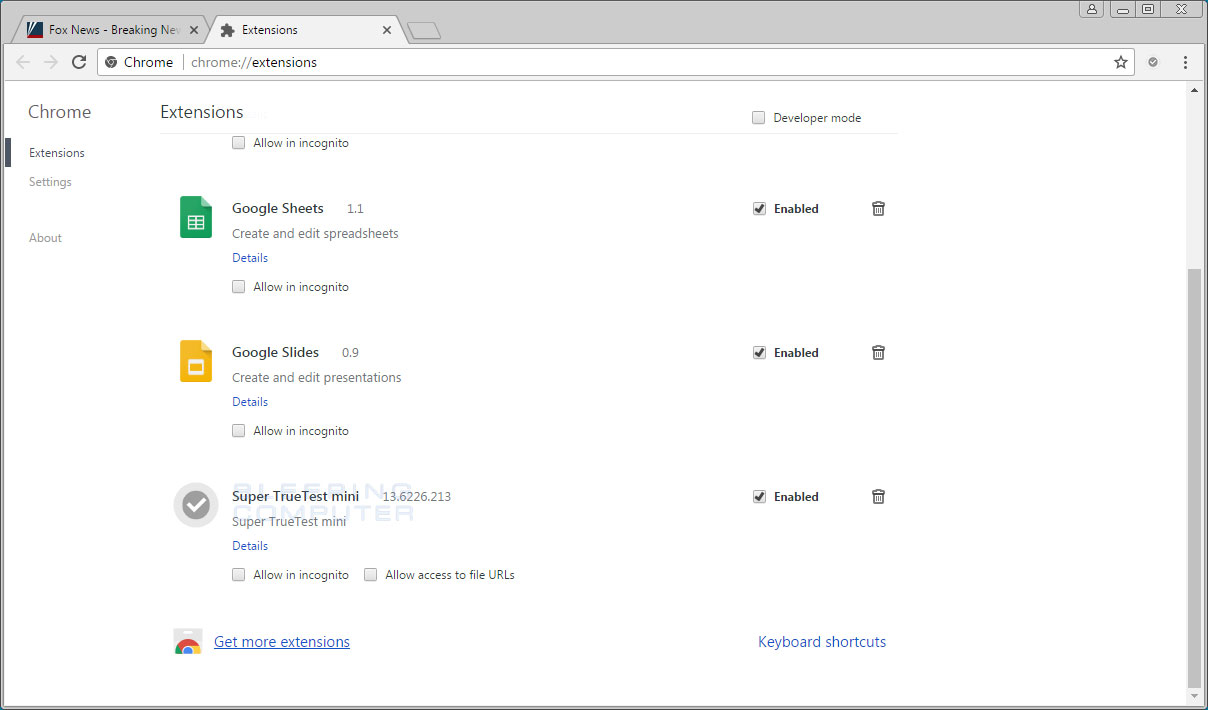This screenshot has height=710, width=1208.
Task: Enable Developer mode
Action: point(758,117)
